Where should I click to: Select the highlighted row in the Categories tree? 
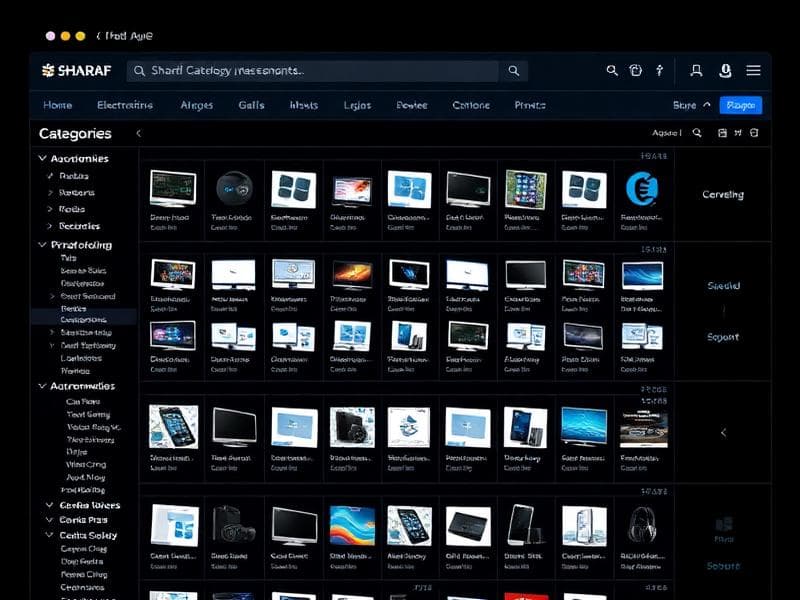[84, 319]
